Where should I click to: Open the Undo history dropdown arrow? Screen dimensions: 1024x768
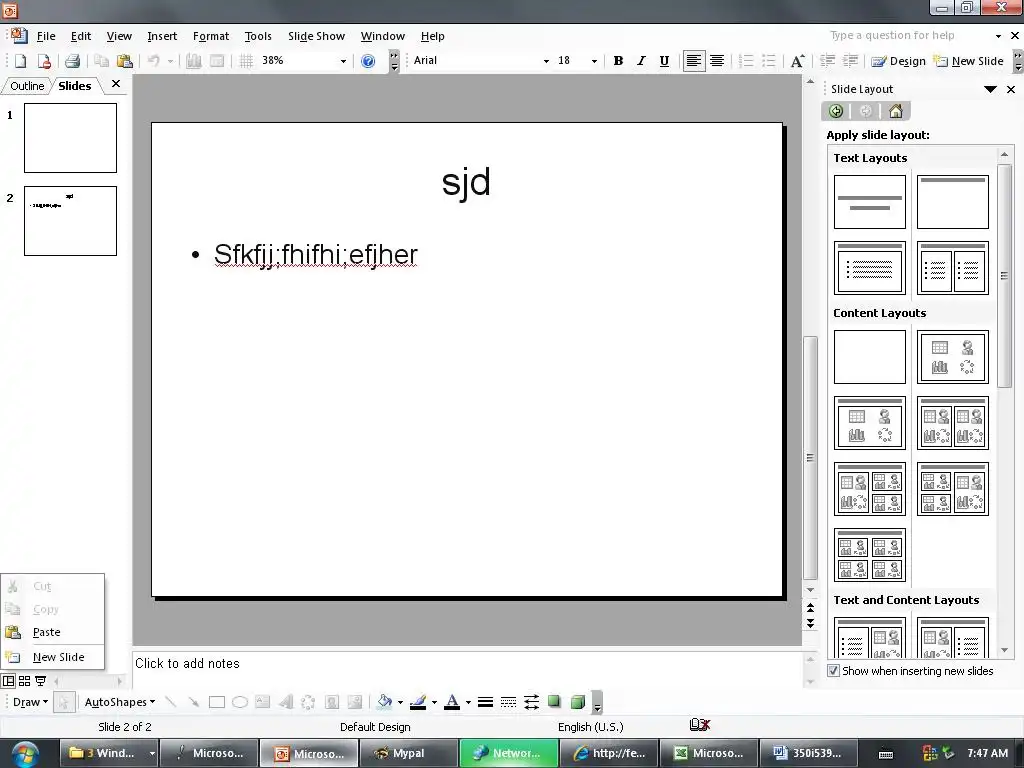pos(170,61)
